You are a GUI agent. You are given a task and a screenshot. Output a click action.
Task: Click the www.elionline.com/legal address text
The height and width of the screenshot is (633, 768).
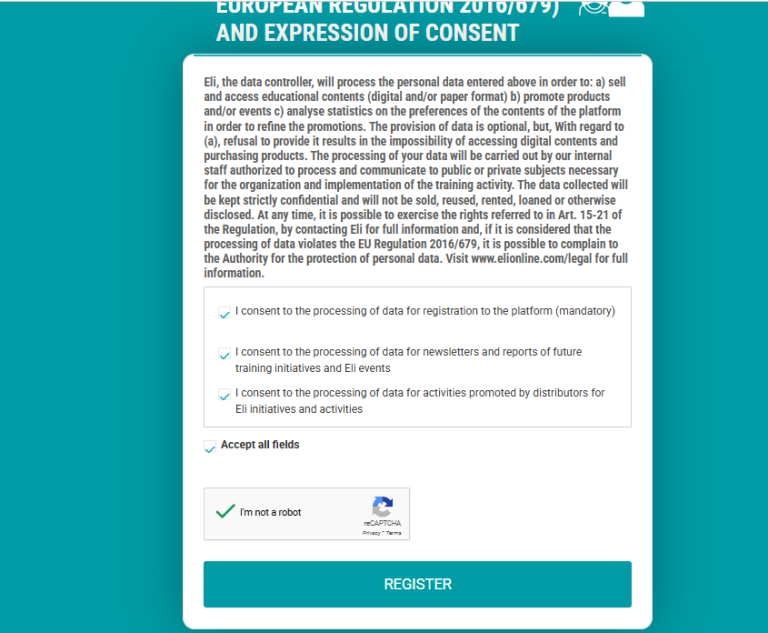click(x=538, y=259)
